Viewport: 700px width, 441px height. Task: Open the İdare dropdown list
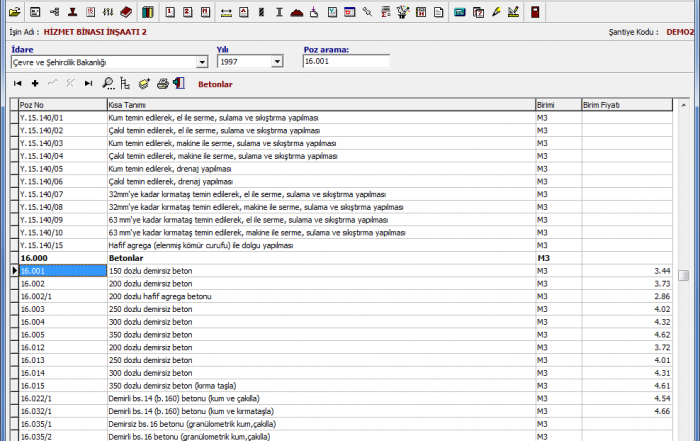pos(203,62)
